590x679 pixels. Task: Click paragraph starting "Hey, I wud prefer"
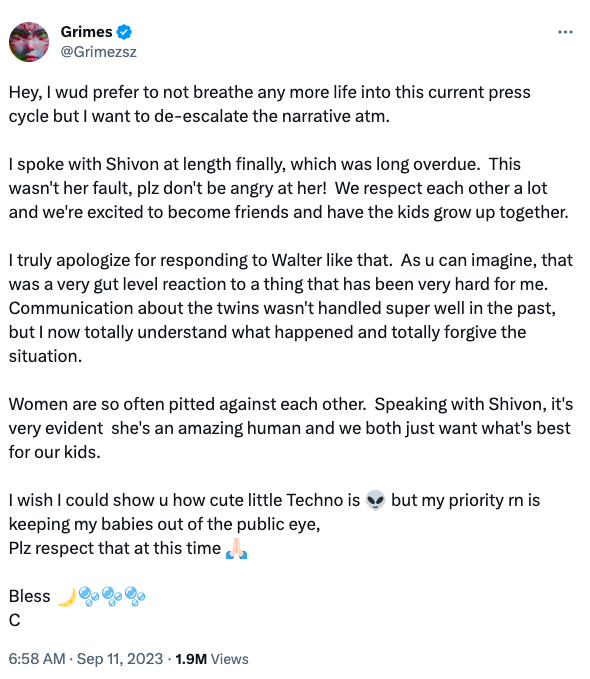click(x=269, y=104)
